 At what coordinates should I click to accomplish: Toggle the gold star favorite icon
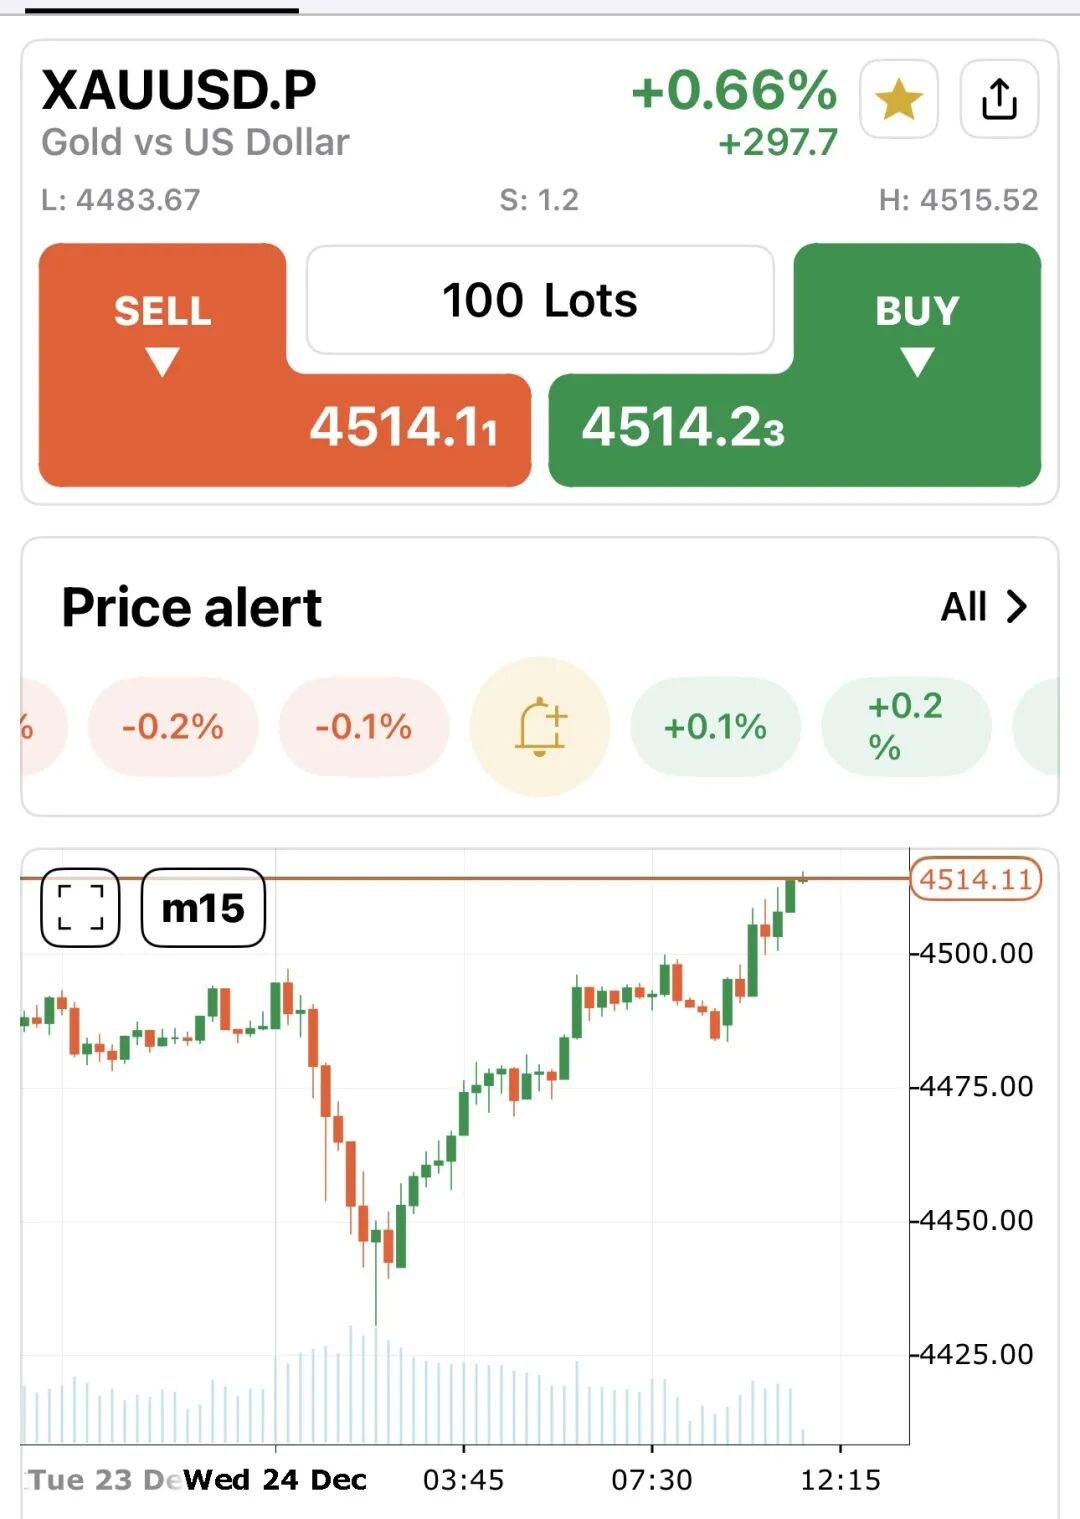coord(898,99)
